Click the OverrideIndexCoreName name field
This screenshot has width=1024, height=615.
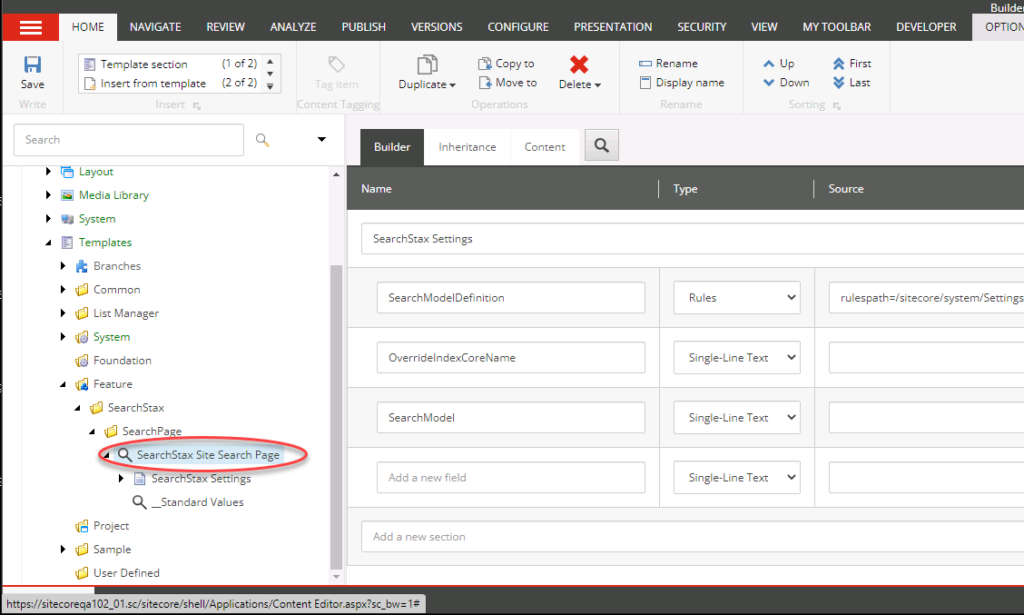[x=511, y=358]
